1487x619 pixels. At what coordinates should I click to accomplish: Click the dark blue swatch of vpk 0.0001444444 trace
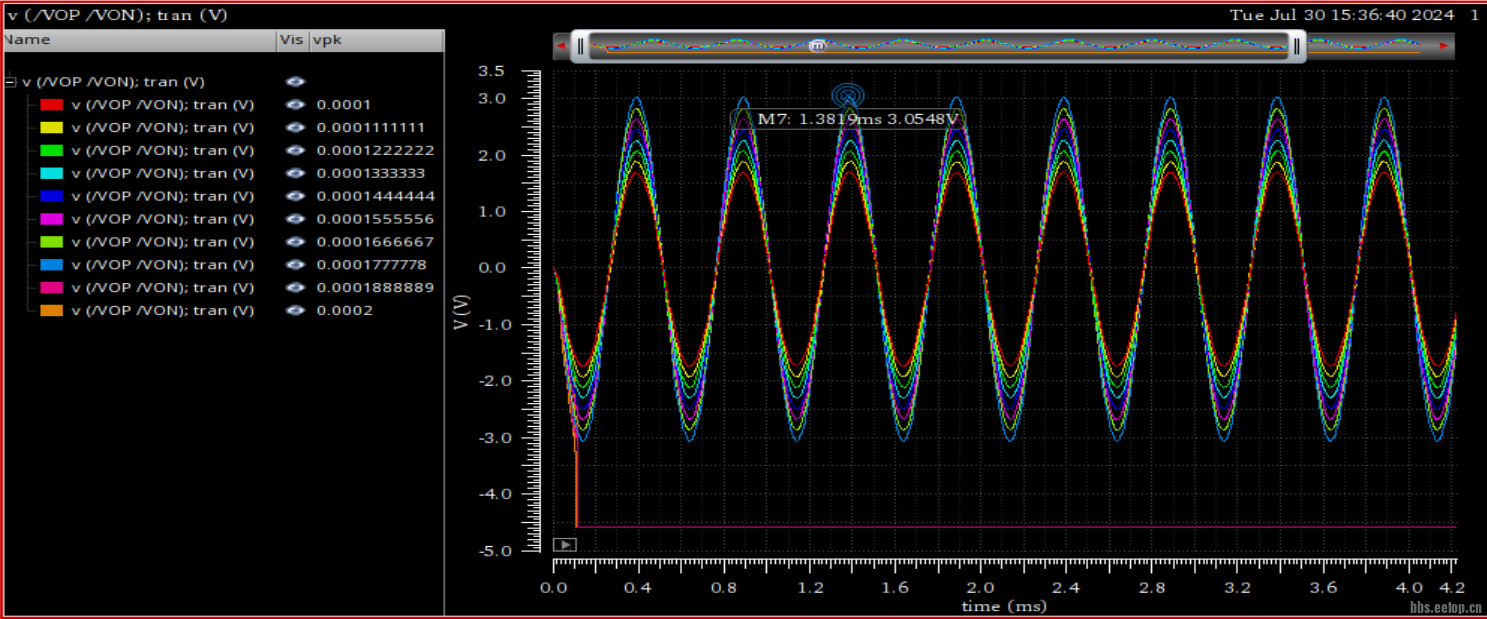(x=52, y=197)
